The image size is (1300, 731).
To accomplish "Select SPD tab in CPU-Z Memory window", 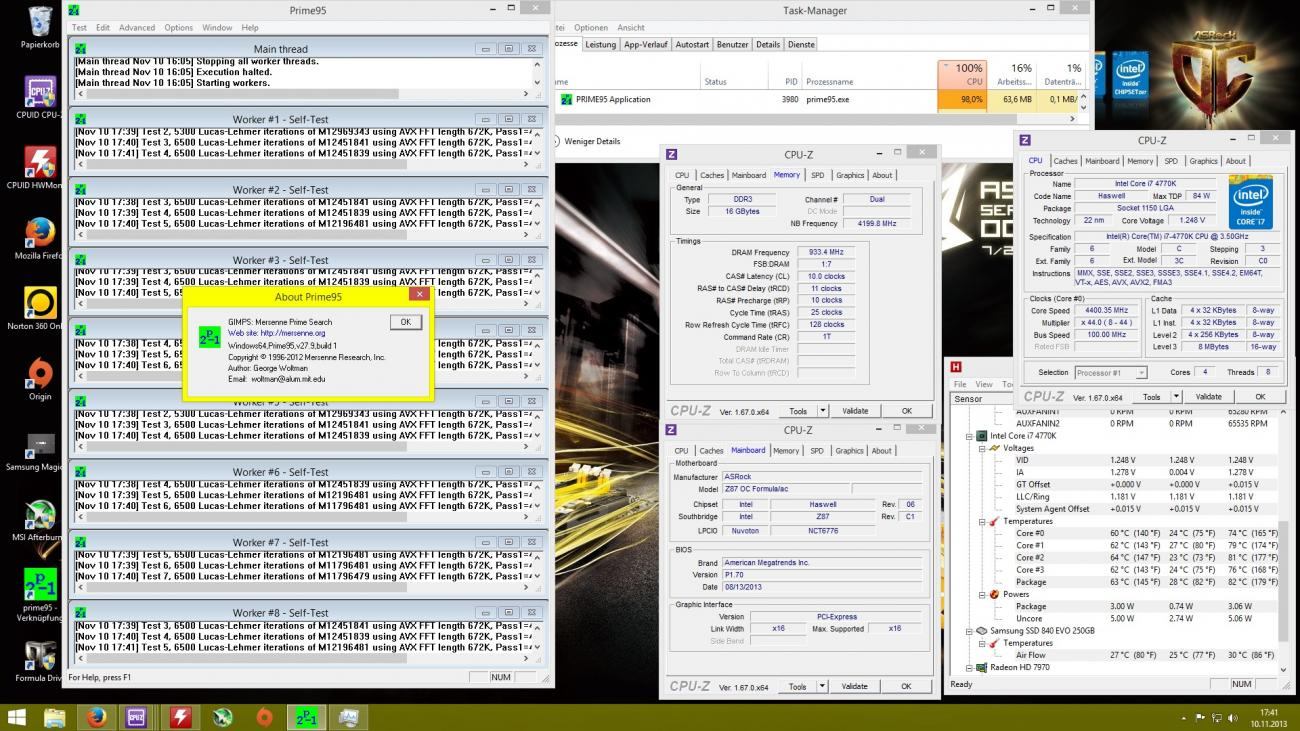I will (x=818, y=175).
